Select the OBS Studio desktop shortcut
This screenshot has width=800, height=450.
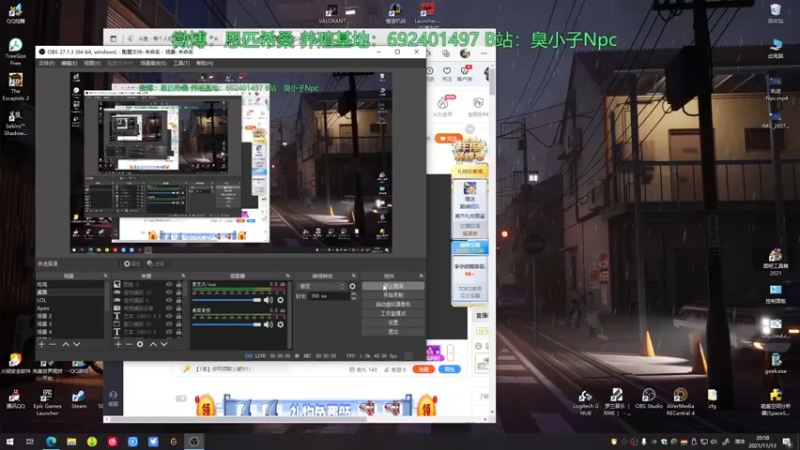pos(648,399)
